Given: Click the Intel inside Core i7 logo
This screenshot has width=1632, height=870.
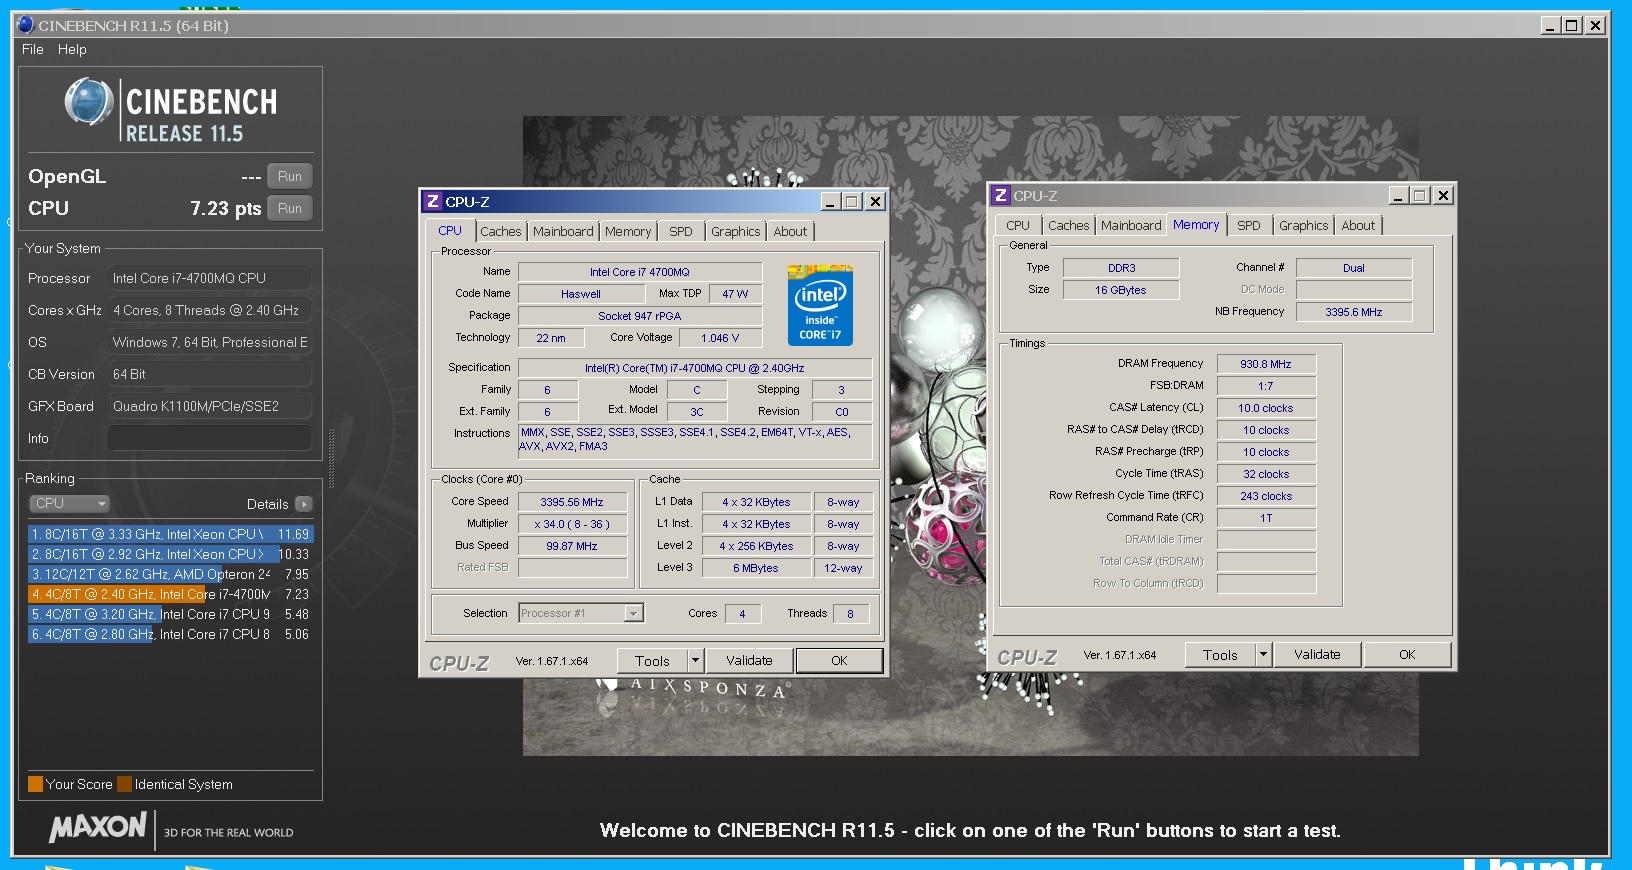Looking at the screenshot, I should tap(820, 305).
